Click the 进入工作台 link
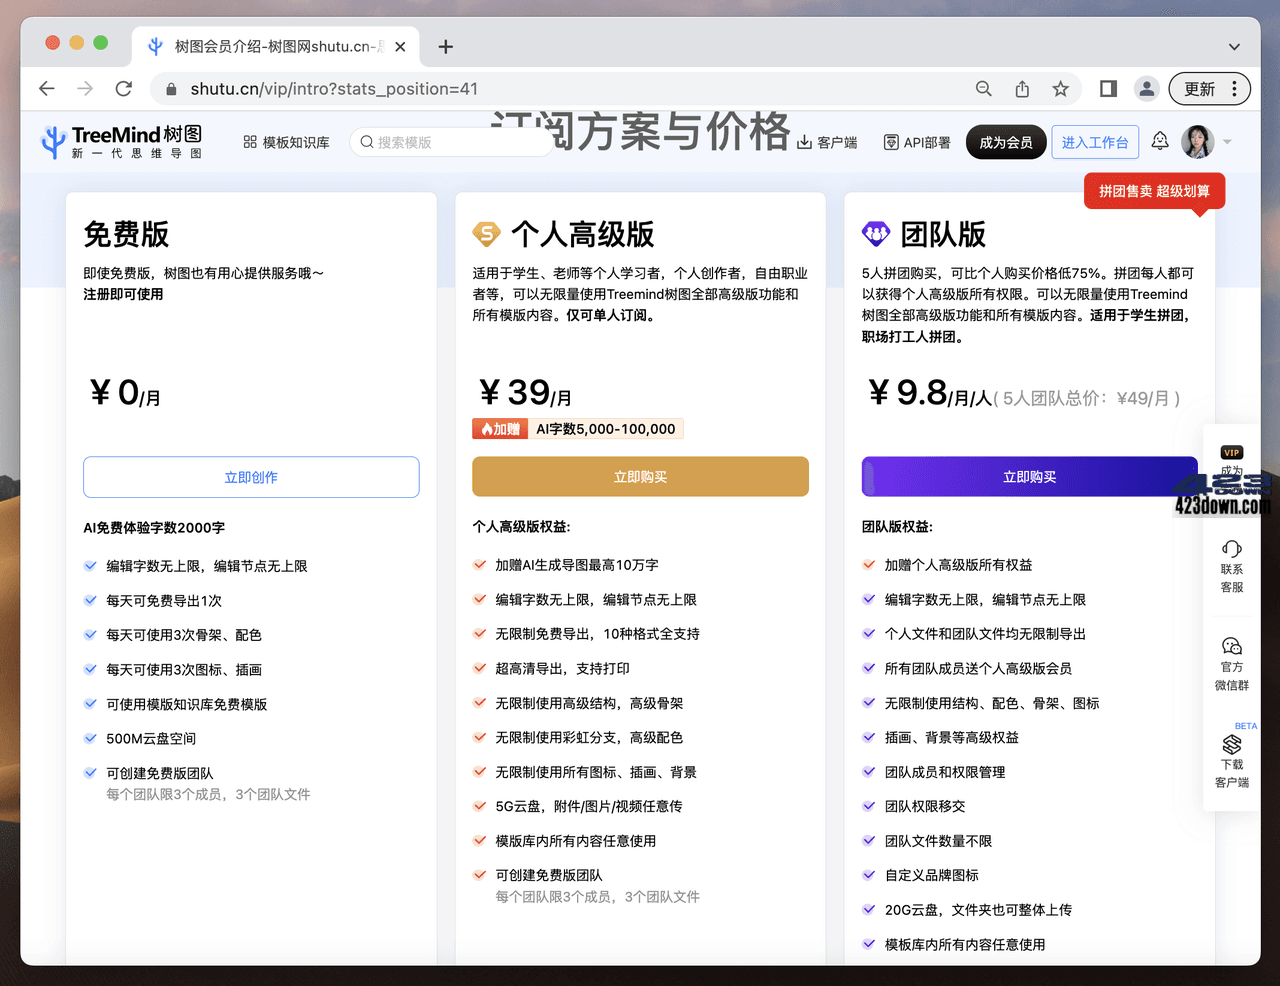This screenshot has height=986, width=1280. coord(1095,141)
